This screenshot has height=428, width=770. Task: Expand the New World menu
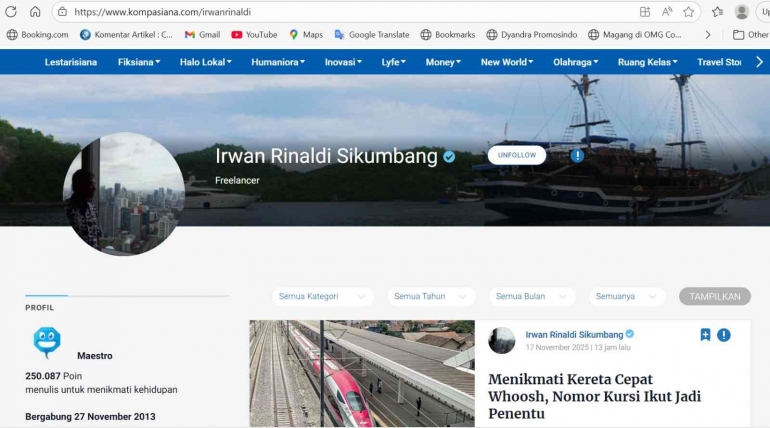click(507, 62)
